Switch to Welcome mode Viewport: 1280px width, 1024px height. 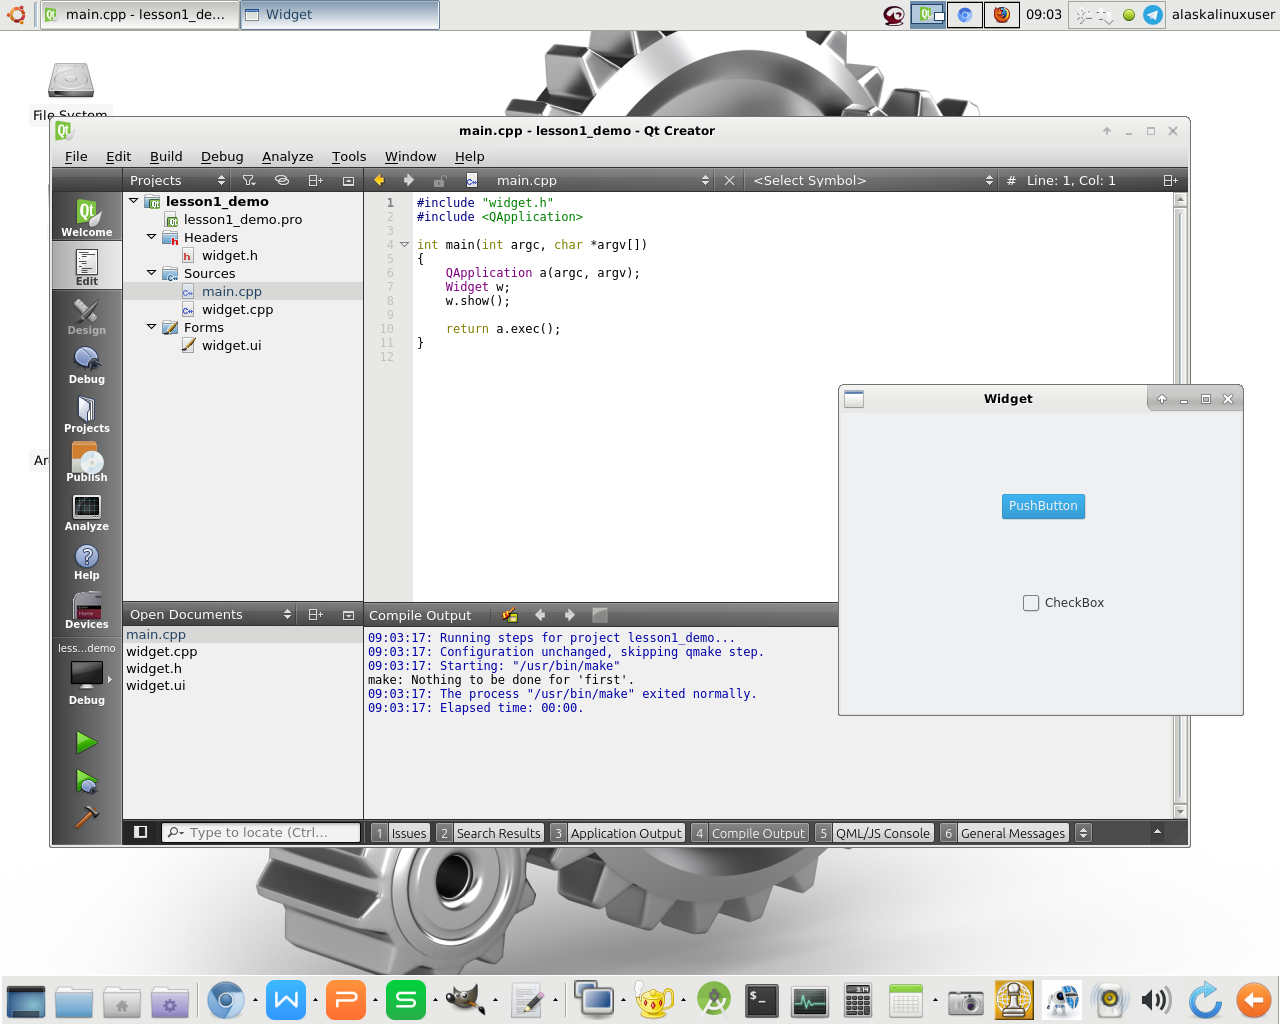click(87, 217)
